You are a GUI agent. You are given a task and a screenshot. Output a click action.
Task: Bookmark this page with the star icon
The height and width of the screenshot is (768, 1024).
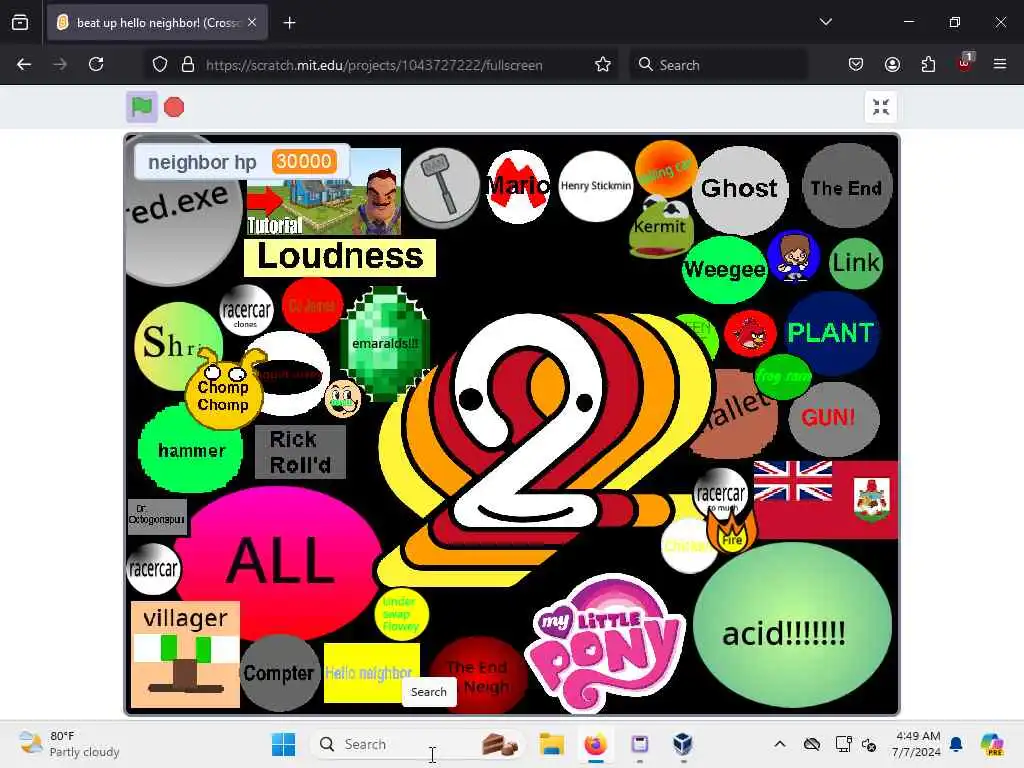[x=603, y=64]
